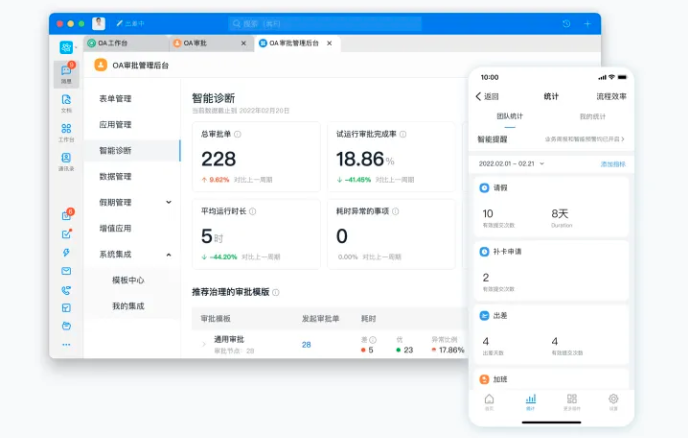Click the phone call icon in sidebar
This screenshot has height=438, width=688.
[x=66, y=290]
